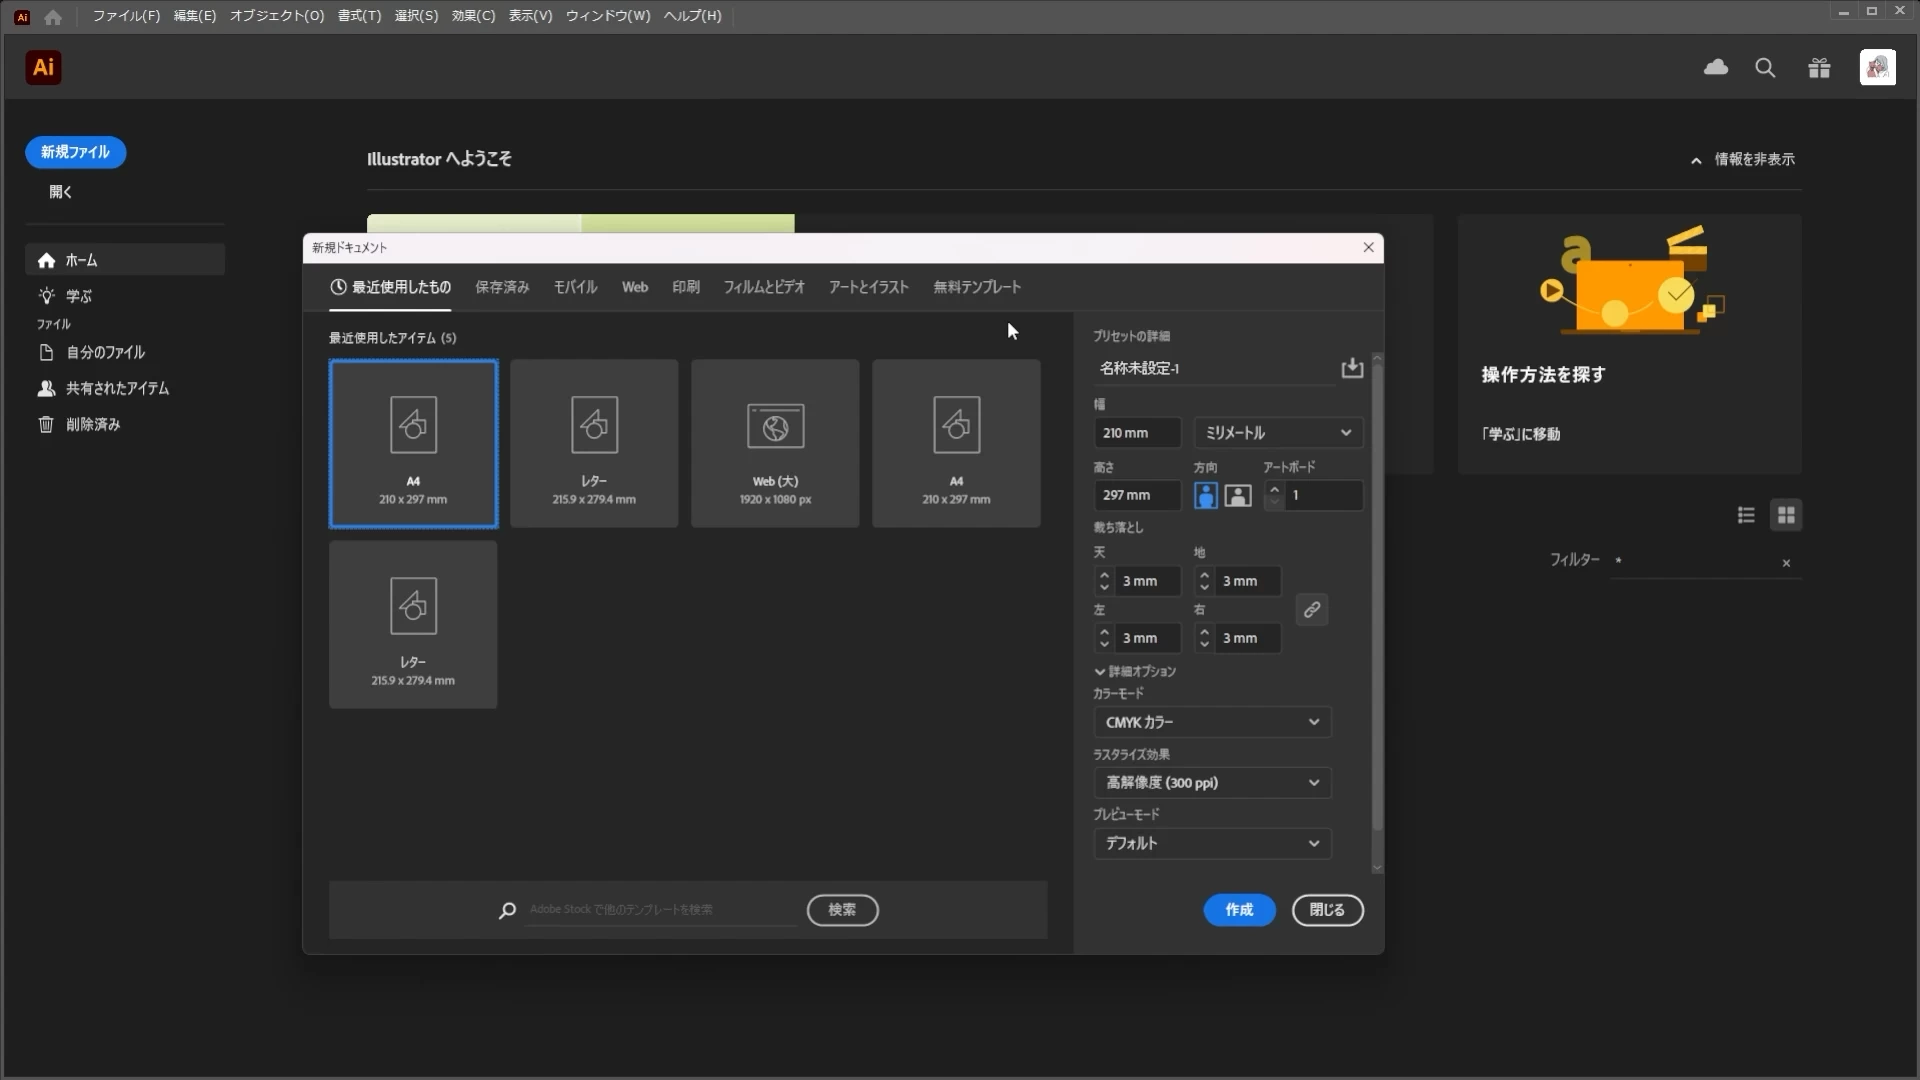The image size is (1920, 1080).
Task: Increase the artboard count with the up arrow
Action: pos(1274,489)
